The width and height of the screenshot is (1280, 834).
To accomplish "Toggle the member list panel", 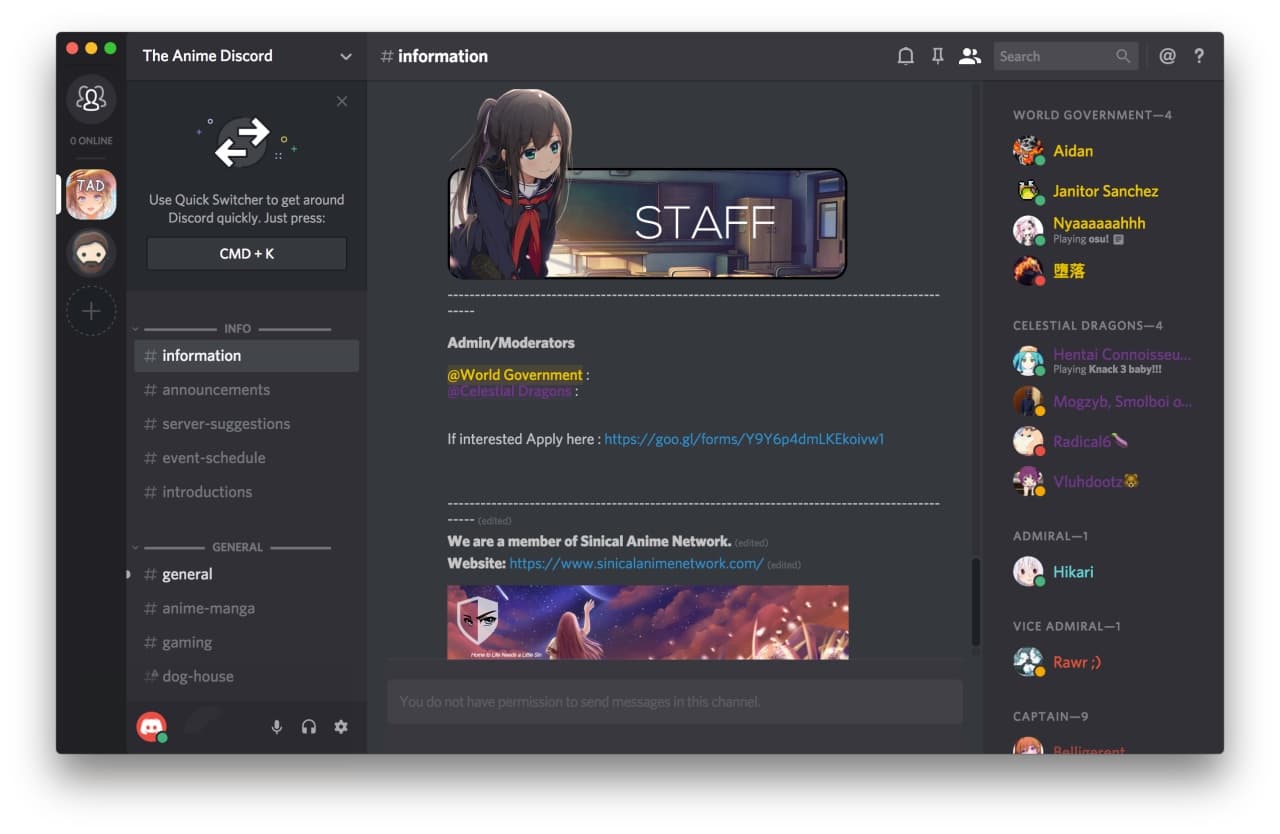I will coord(969,56).
